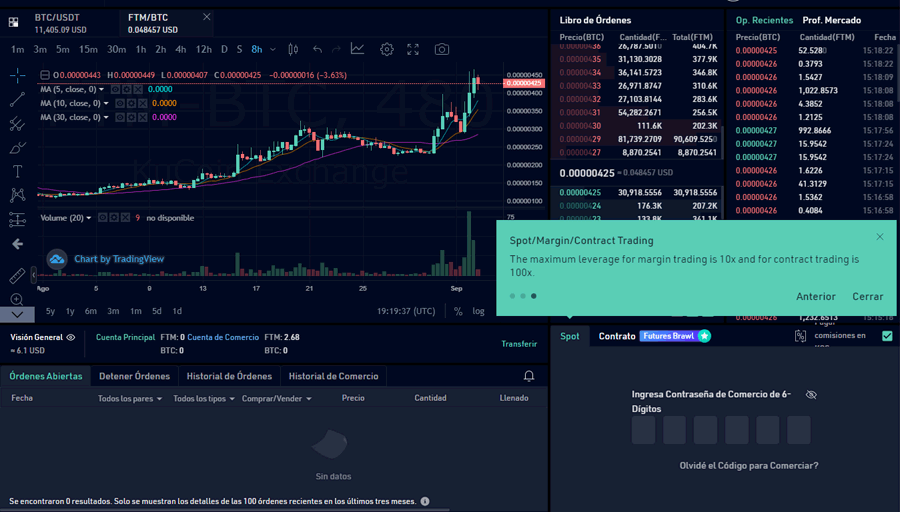Viewport: 900px width, 512px height.
Task: Switch chart to fullscreen mode
Action: tap(413, 49)
